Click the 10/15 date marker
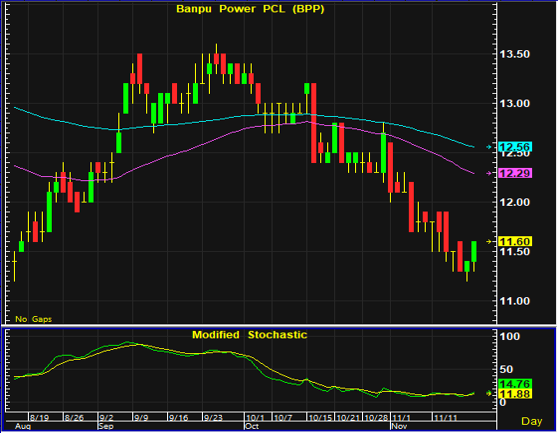The height and width of the screenshot is (433, 558). coord(320,417)
